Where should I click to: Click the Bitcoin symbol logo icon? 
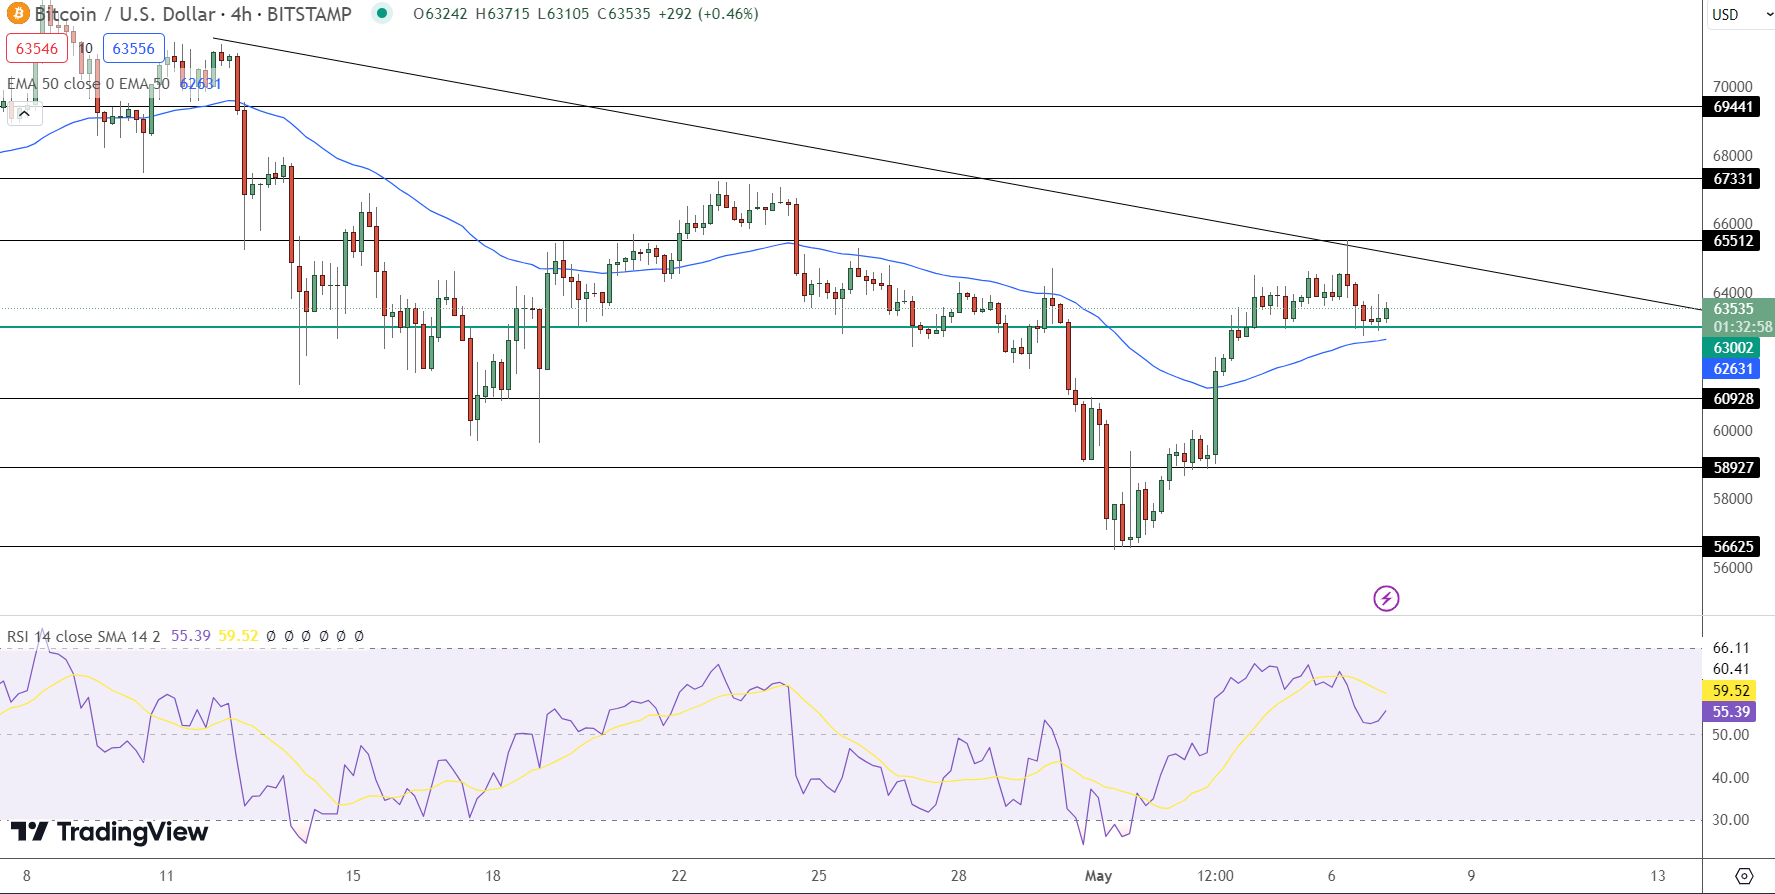click(x=18, y=14)
